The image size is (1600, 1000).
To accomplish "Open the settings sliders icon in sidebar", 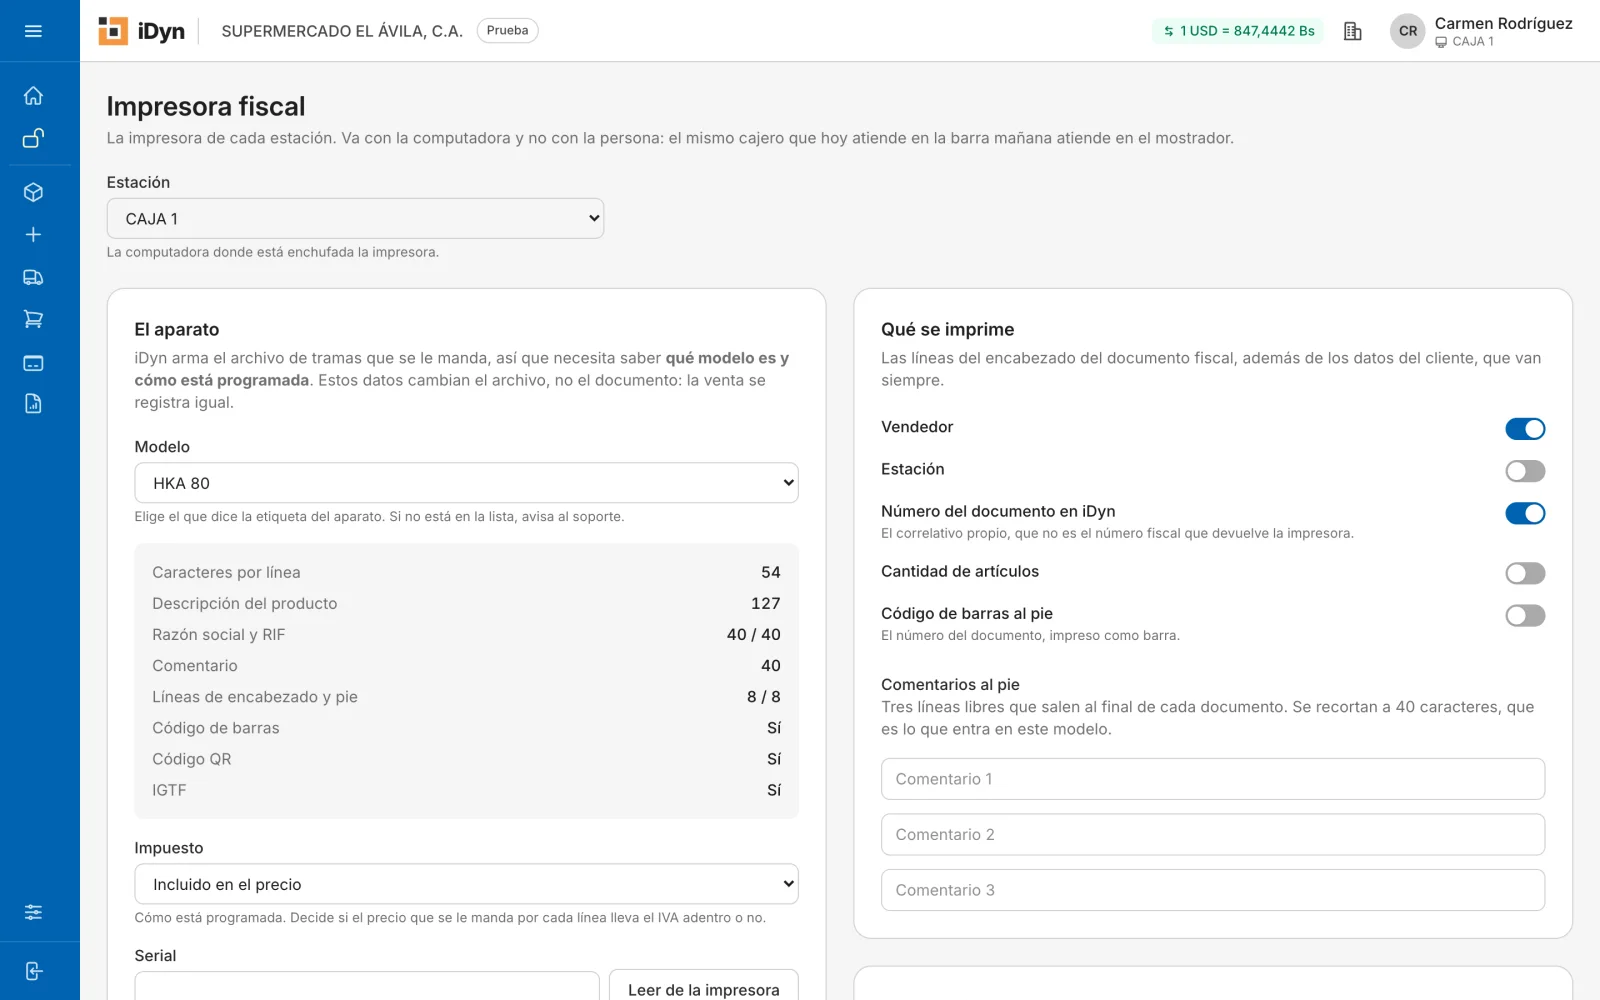I will (x=33, y=912).
